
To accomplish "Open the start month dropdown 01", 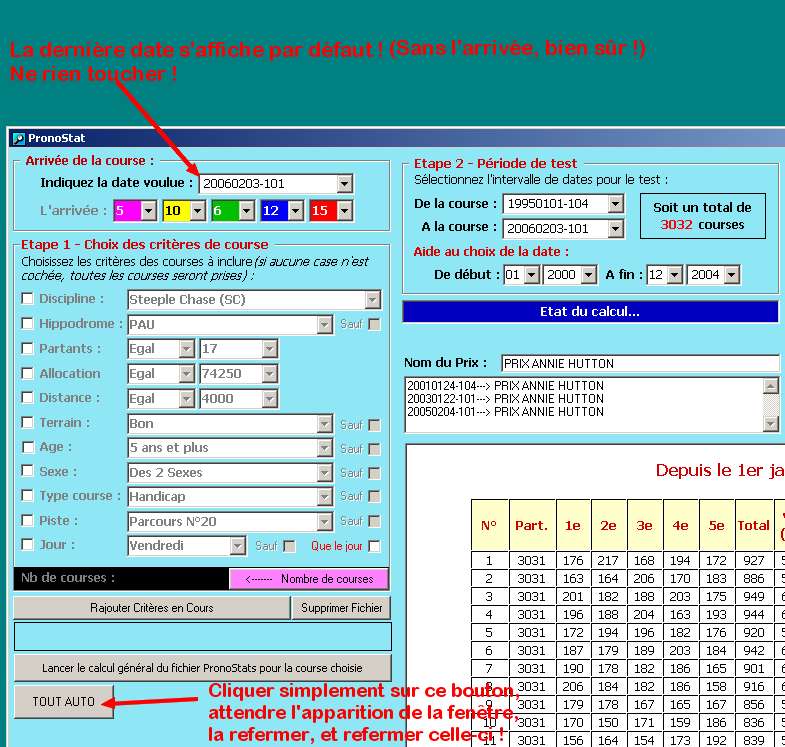I will (532, 275).
